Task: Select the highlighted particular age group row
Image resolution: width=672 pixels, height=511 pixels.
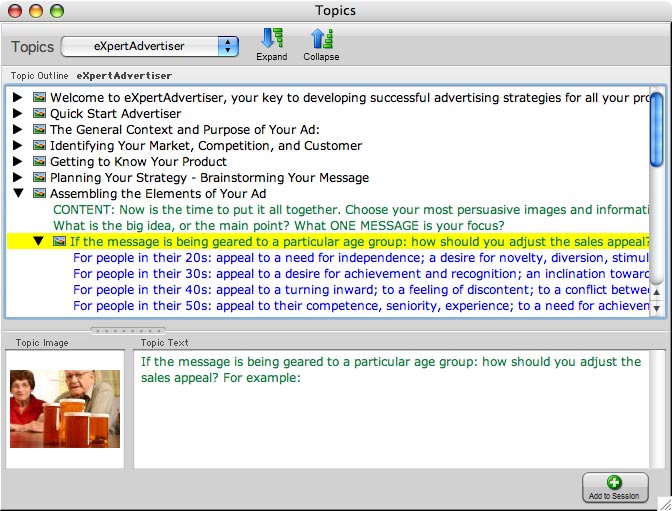Action: (x=328, y=241)
